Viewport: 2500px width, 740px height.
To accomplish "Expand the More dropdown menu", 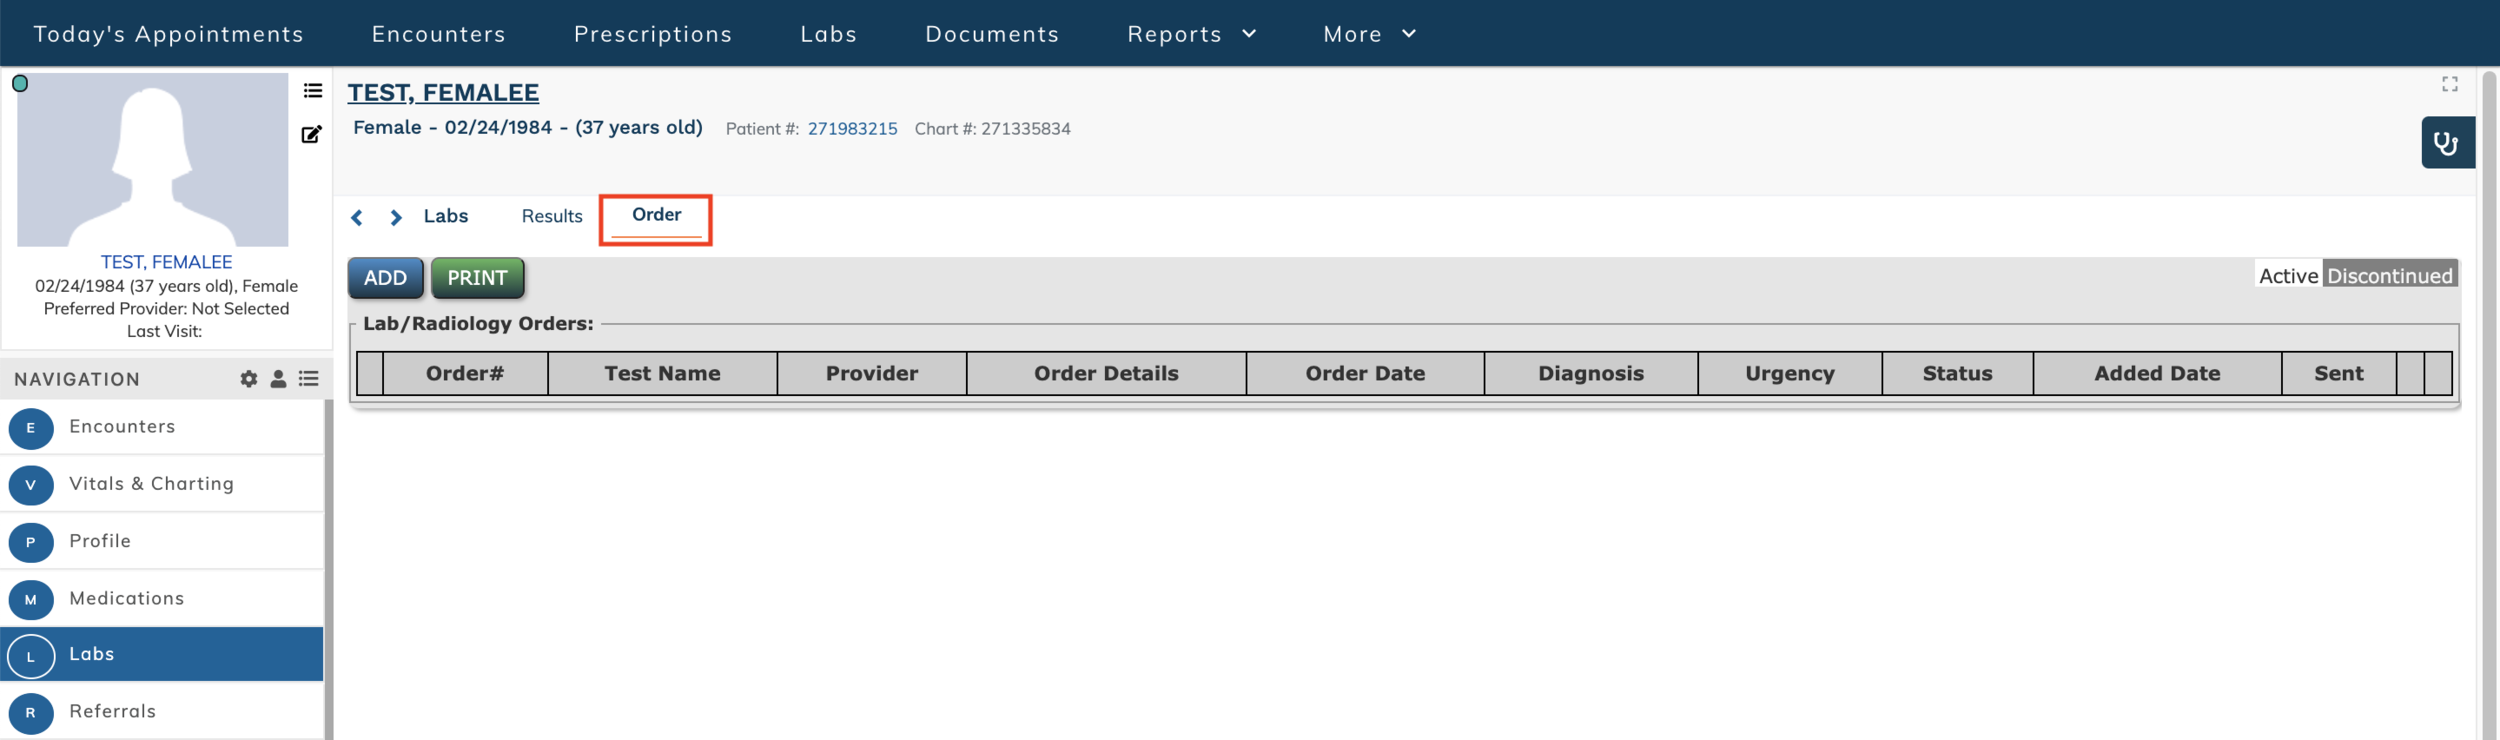I will point(1369,34).
